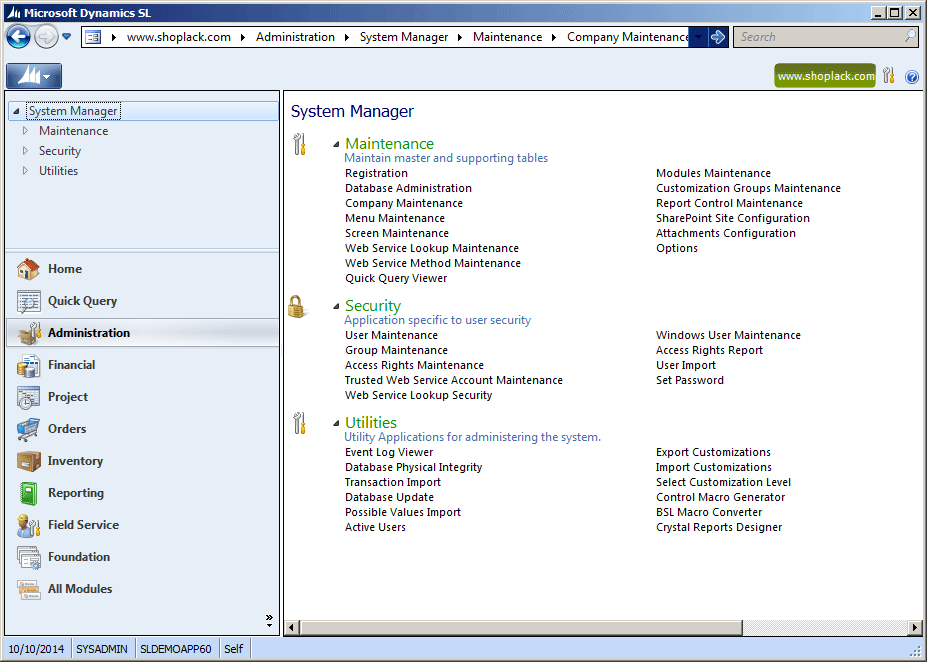The image size is (927, 662).
Task: Click the greyed Forward navigation arrow
Action: click(46, 37)
